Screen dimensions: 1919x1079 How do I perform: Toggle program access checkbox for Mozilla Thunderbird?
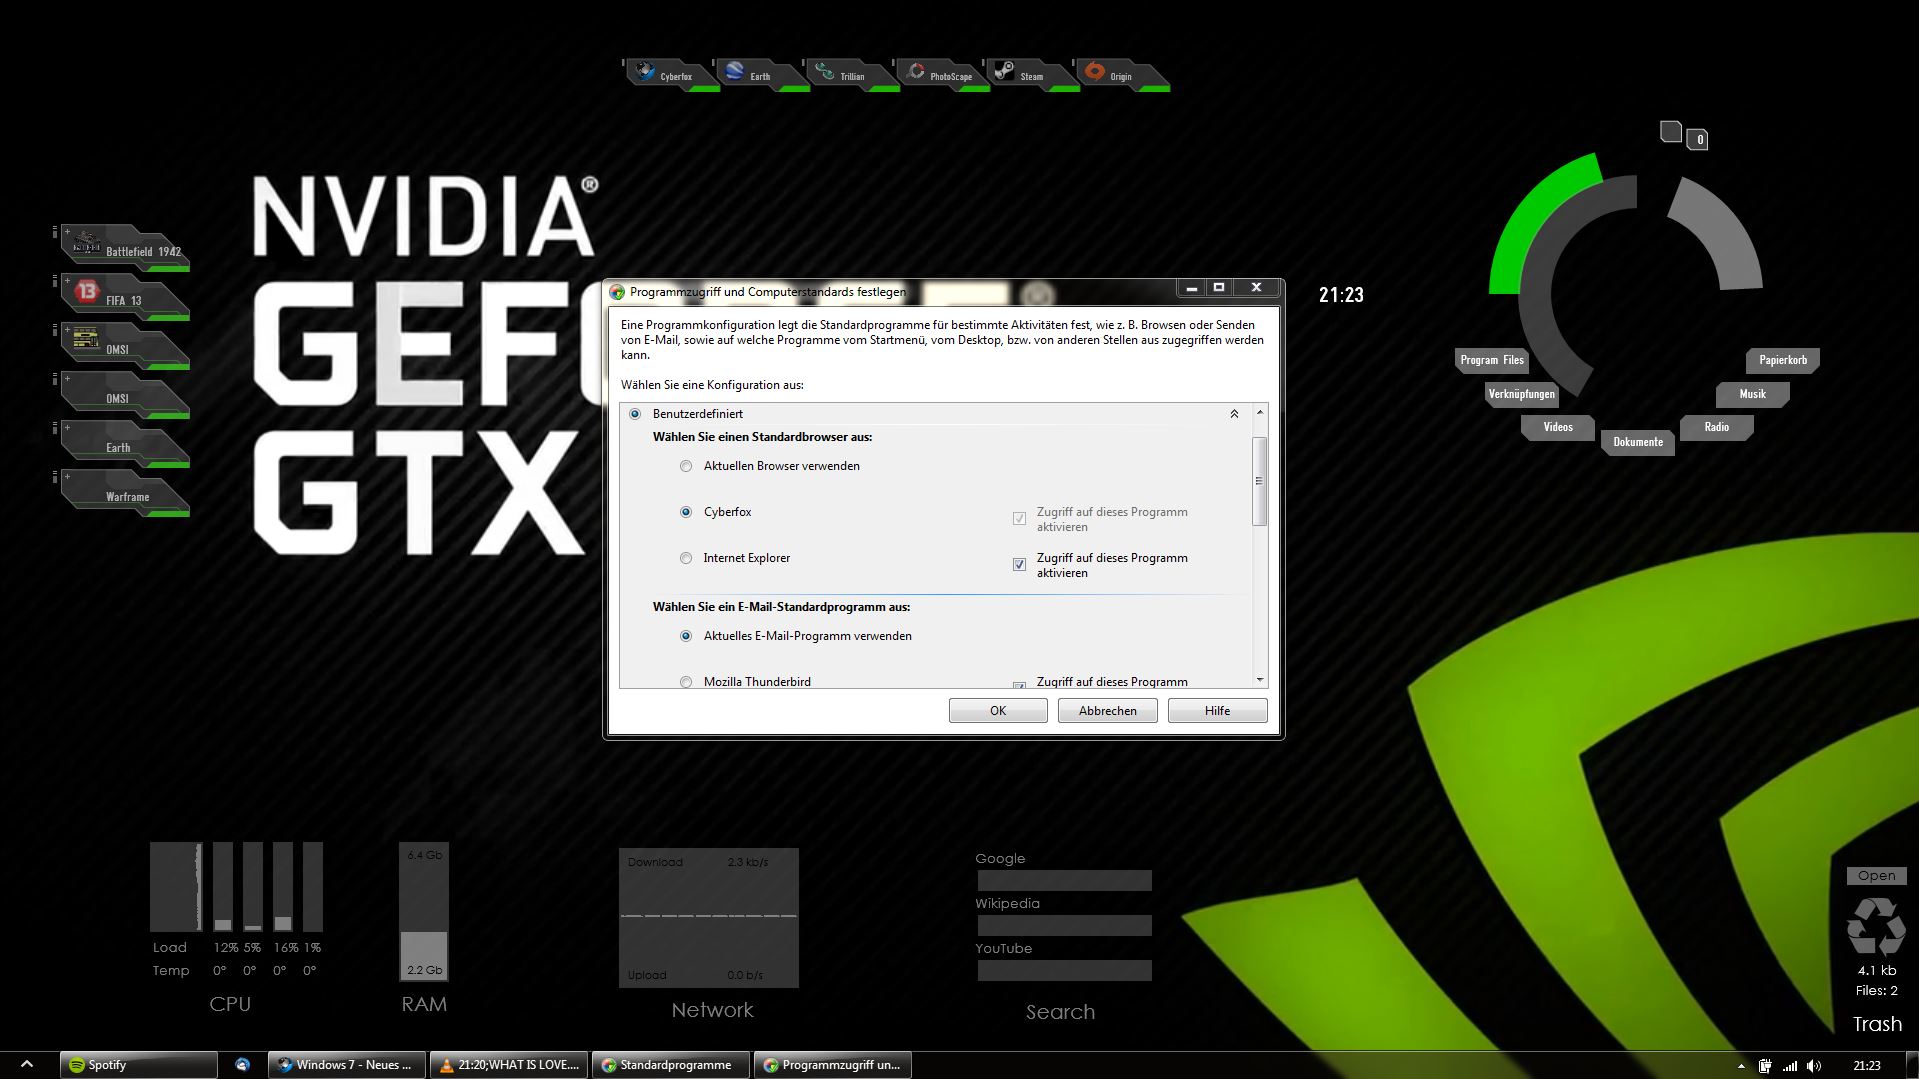click(x=1019, y=685)
